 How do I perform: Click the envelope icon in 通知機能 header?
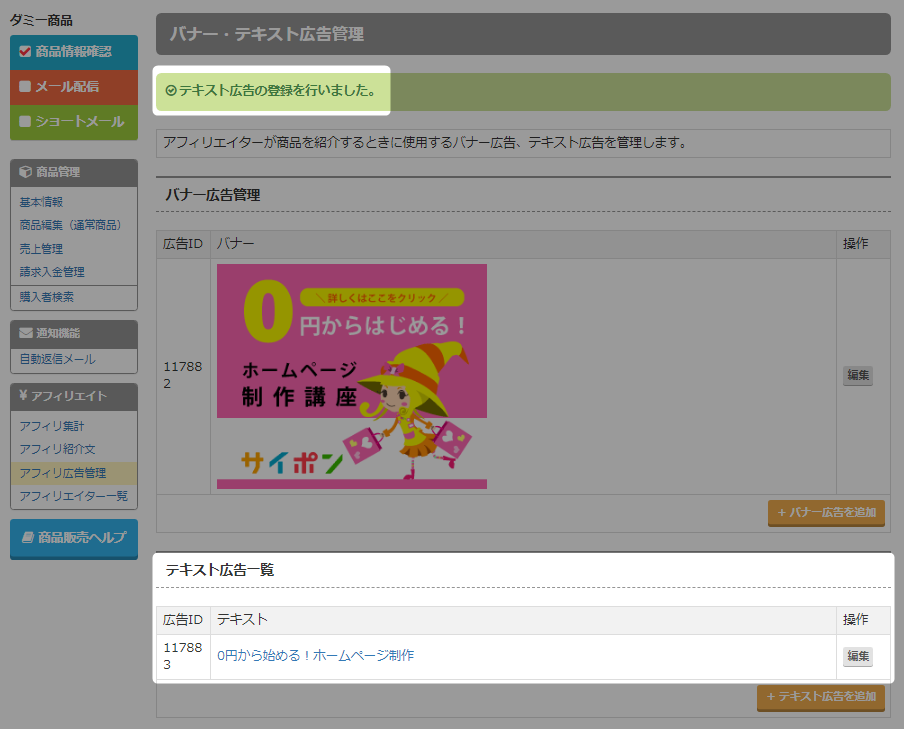click(25, 333)
